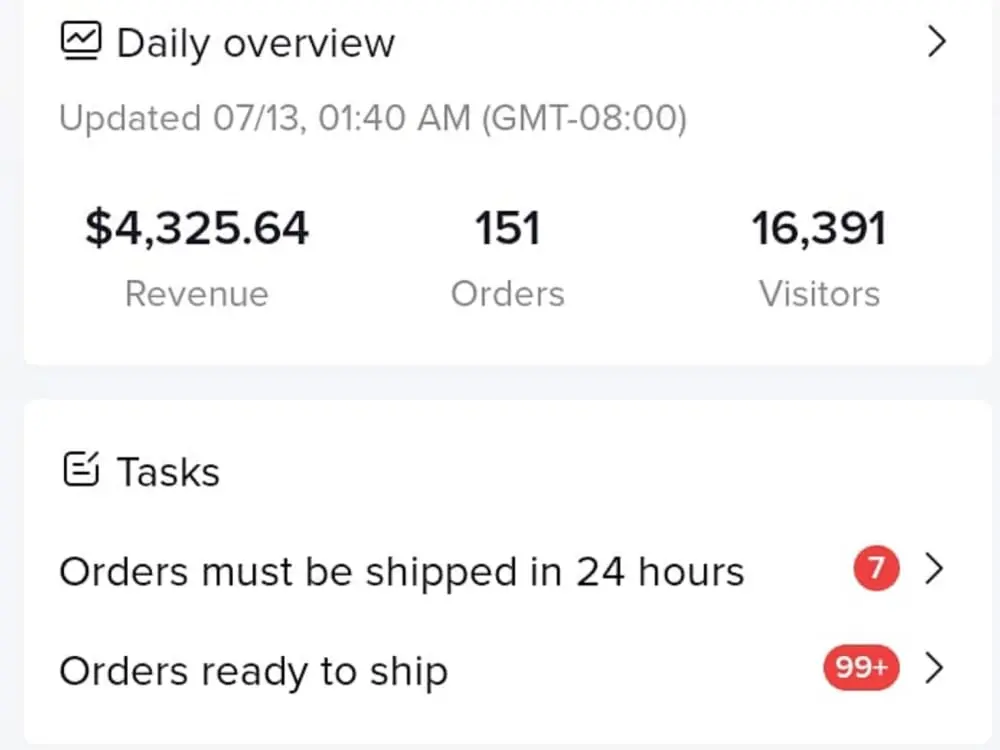Select the Visitors label

[819, 294]
